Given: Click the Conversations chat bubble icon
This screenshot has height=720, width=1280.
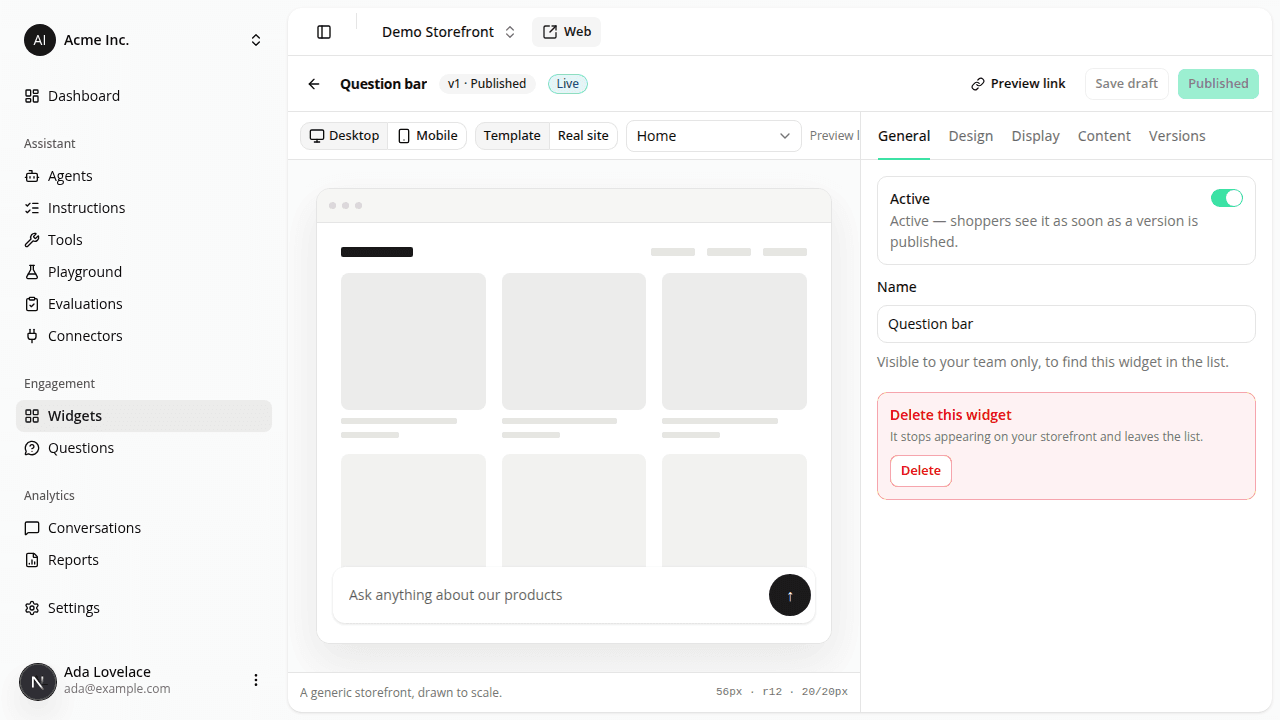Looking at the screenshot, I should tap(32, 528).
